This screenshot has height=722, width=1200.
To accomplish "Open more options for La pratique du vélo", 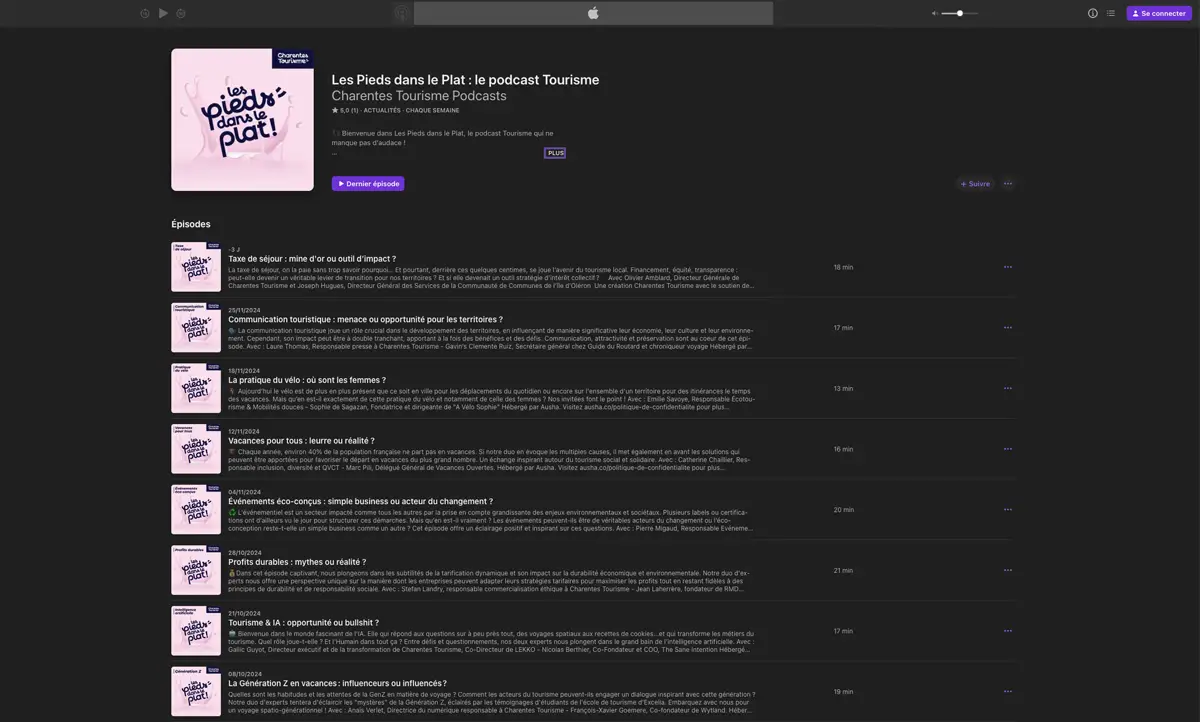I will point(1008,388).
